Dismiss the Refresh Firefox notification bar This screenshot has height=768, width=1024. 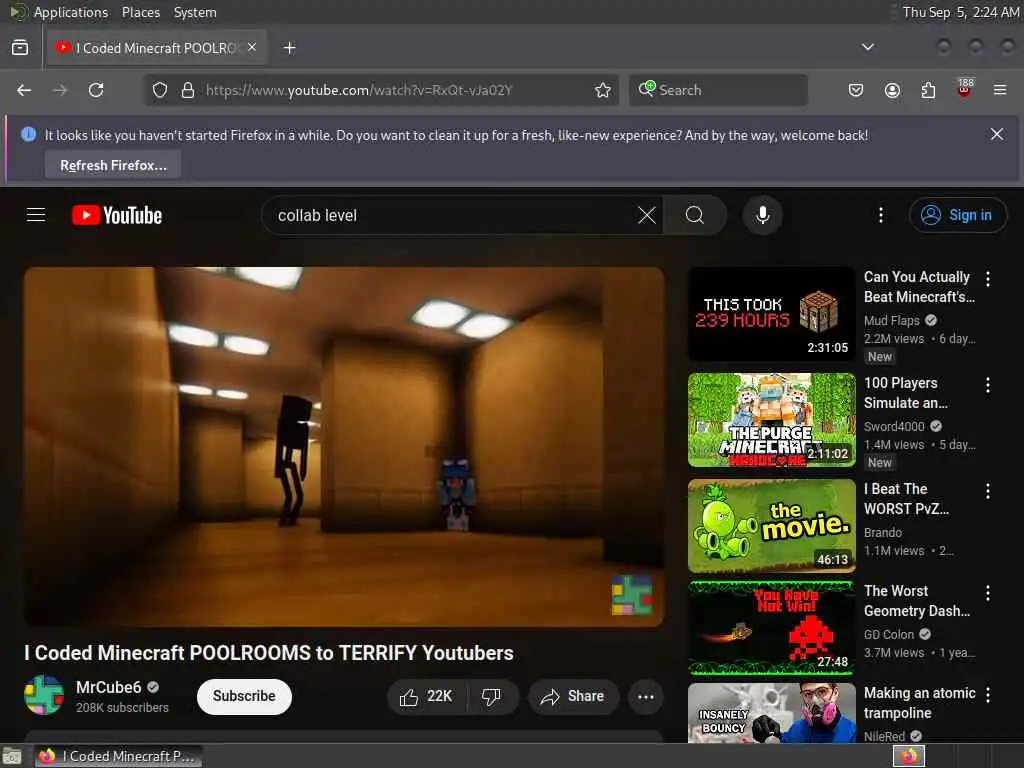[997, 135]
